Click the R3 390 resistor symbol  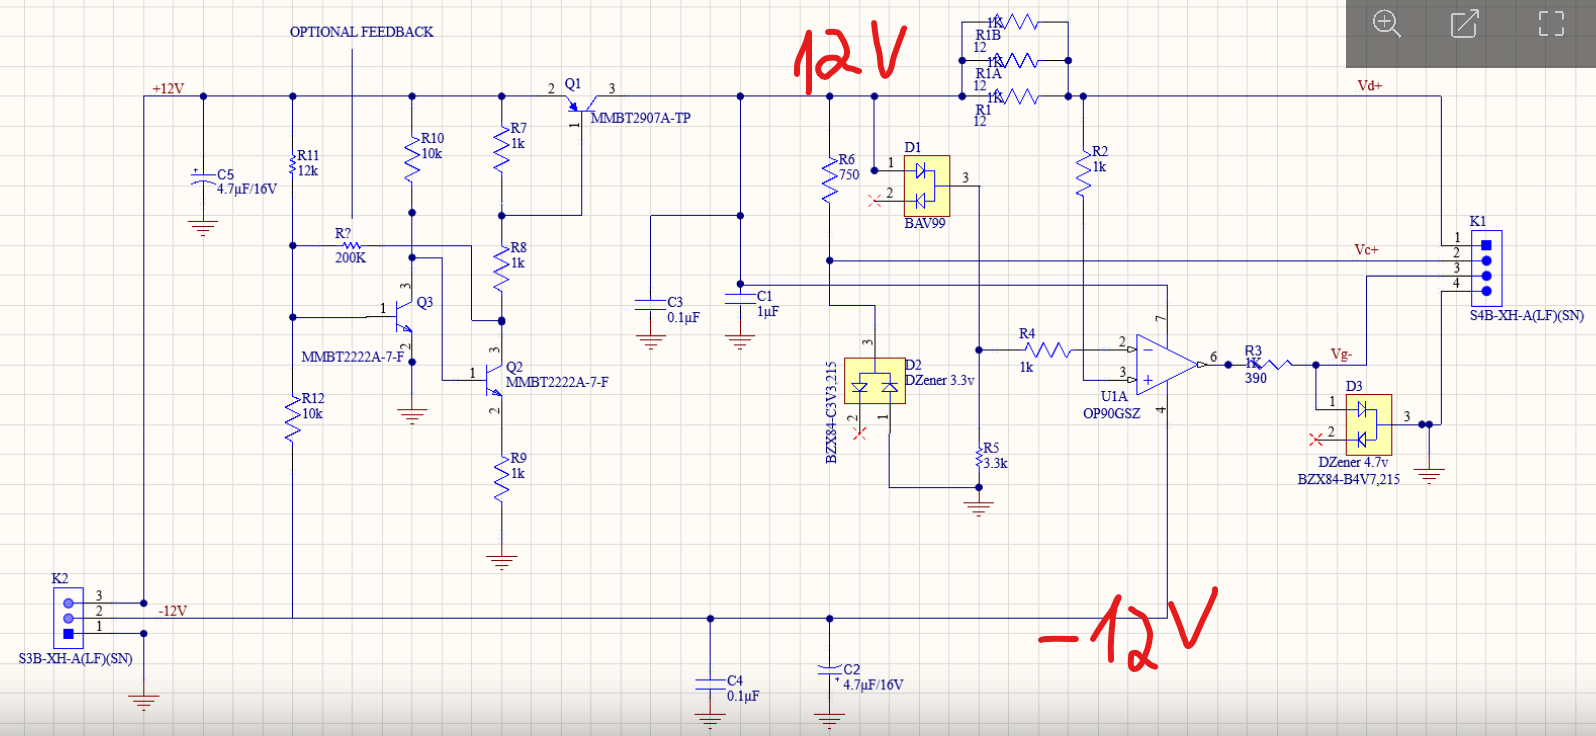click(x=1270, y=365)
